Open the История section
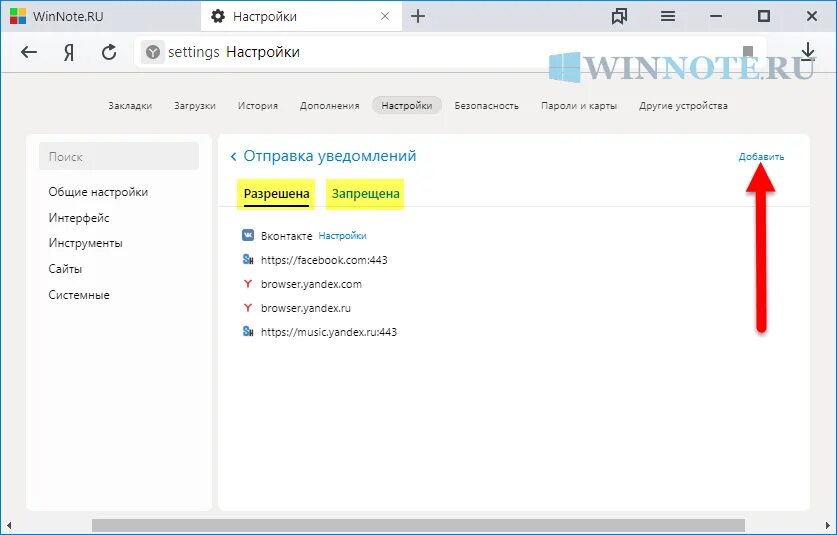Screen dimensions: 837x535 pyautogui.click(x=258, y=106)
